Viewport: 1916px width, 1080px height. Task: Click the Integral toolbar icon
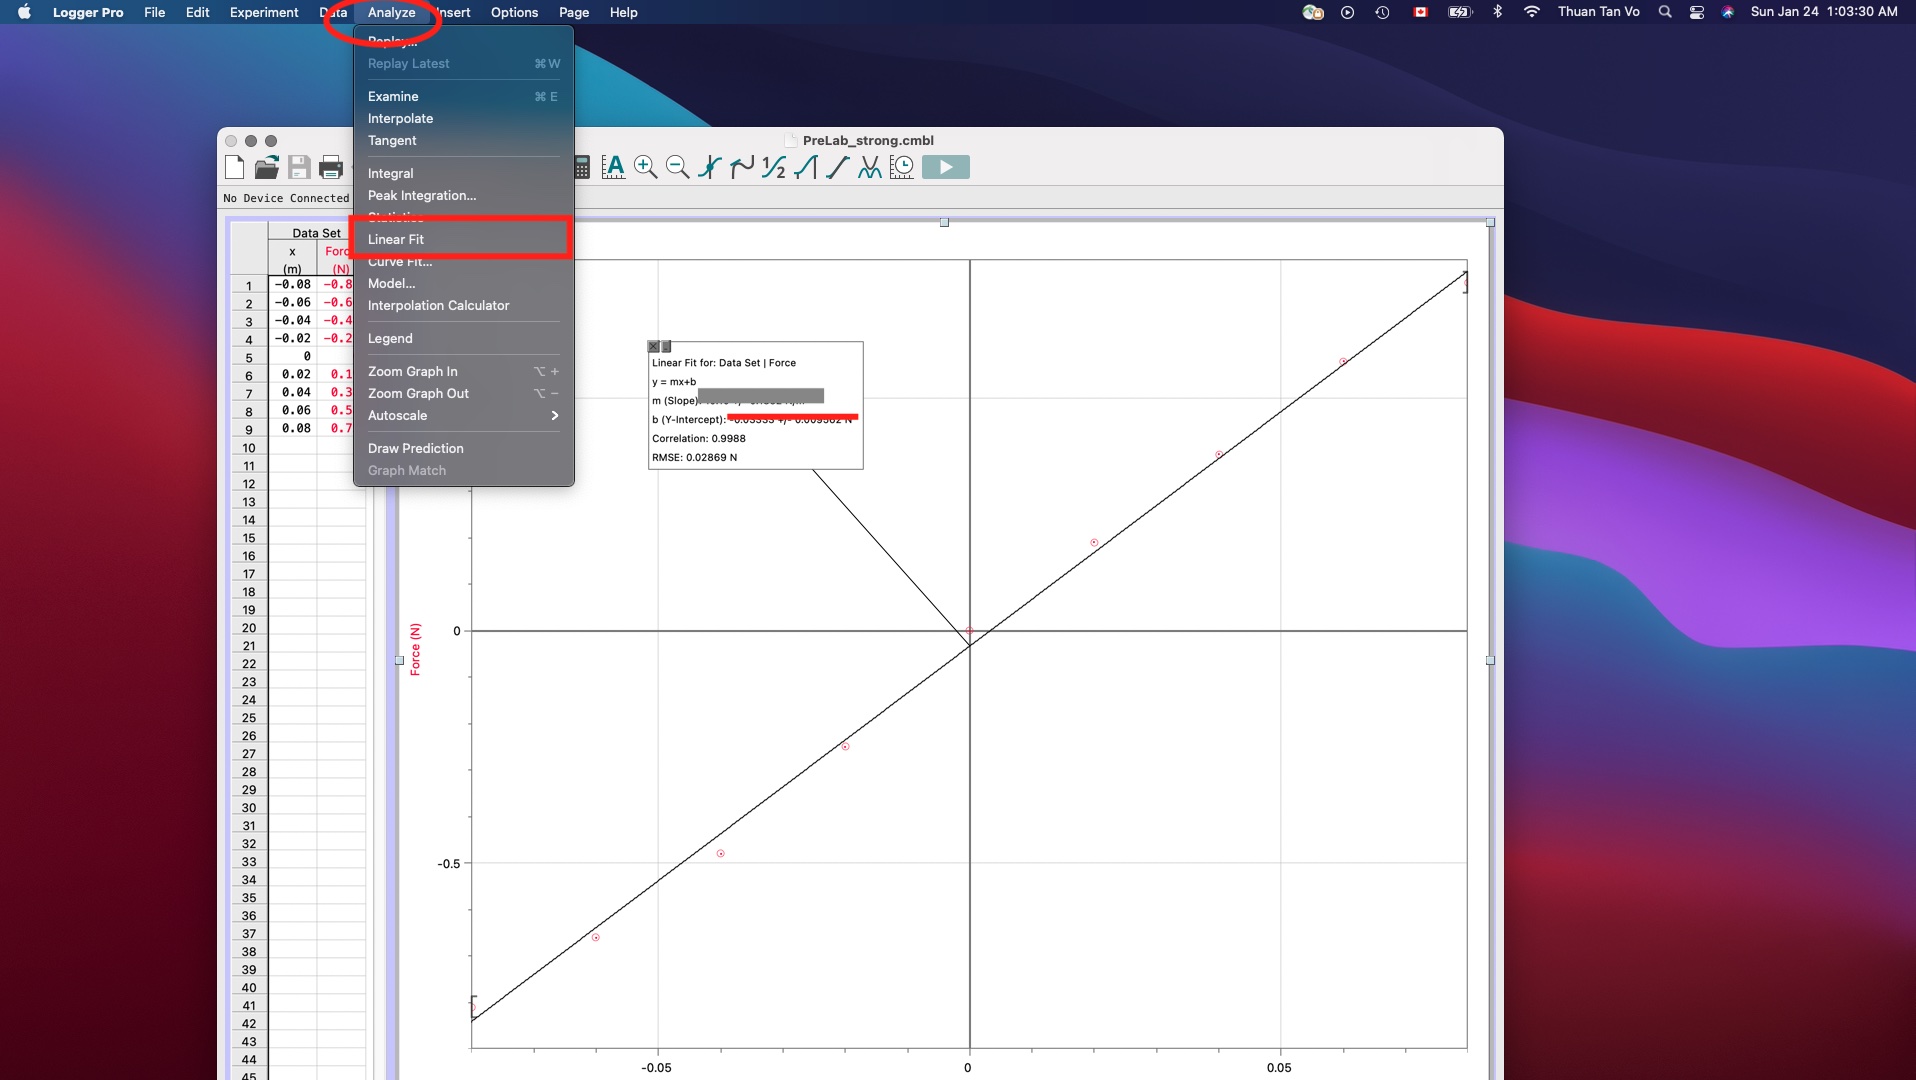[x=806, y=167]
